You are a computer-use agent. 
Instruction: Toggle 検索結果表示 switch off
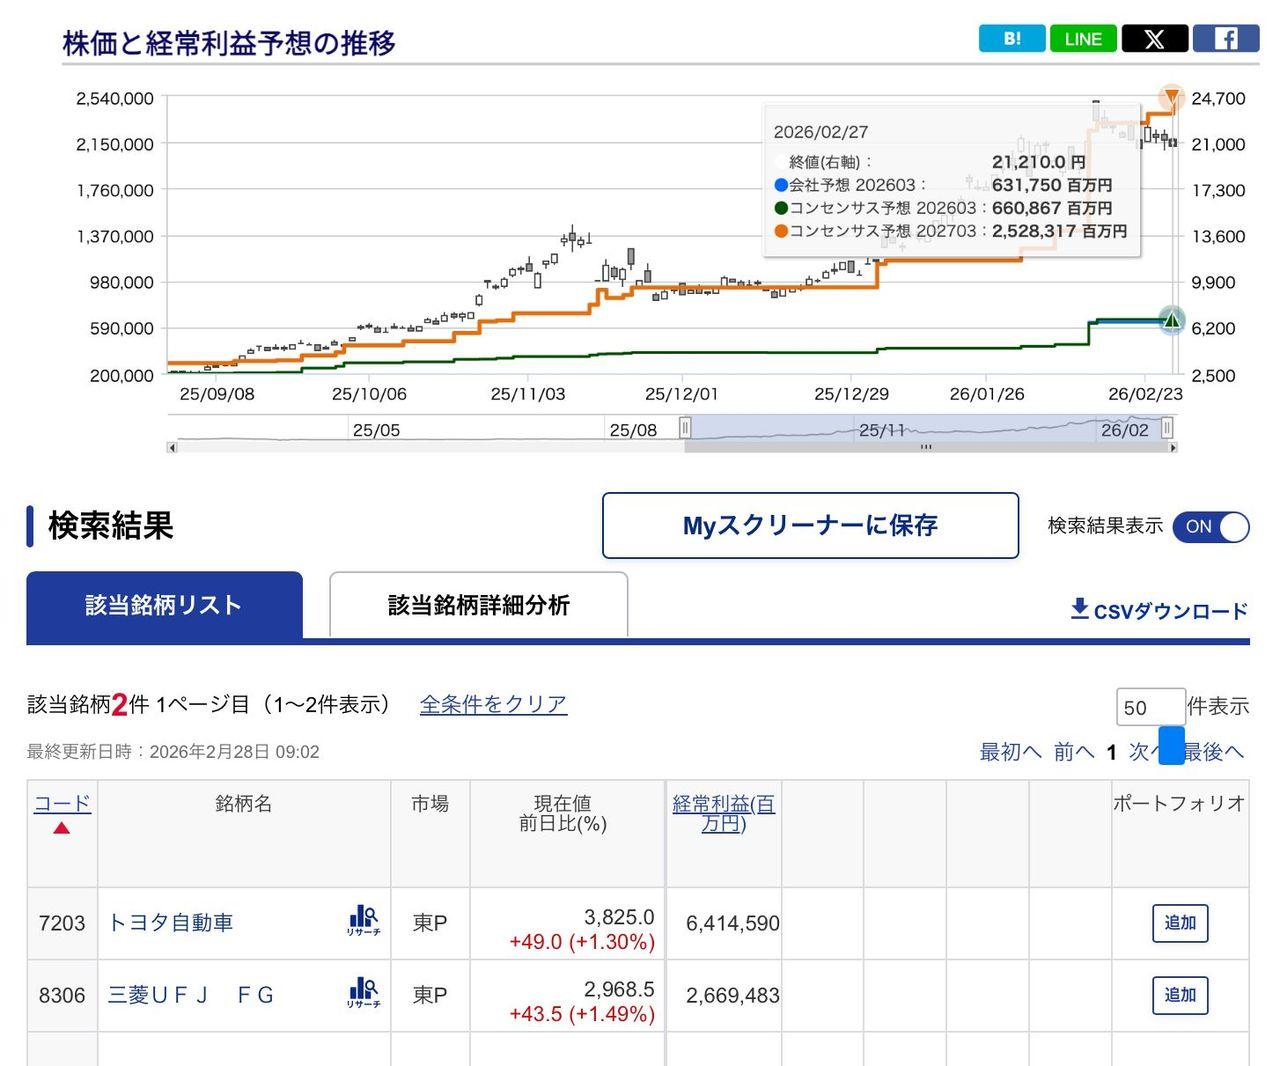(x=1211, y=526)
